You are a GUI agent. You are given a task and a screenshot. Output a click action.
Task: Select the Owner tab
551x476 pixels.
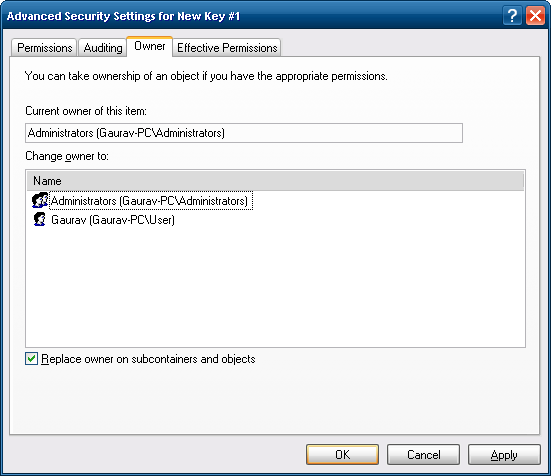tap(150, 46)
